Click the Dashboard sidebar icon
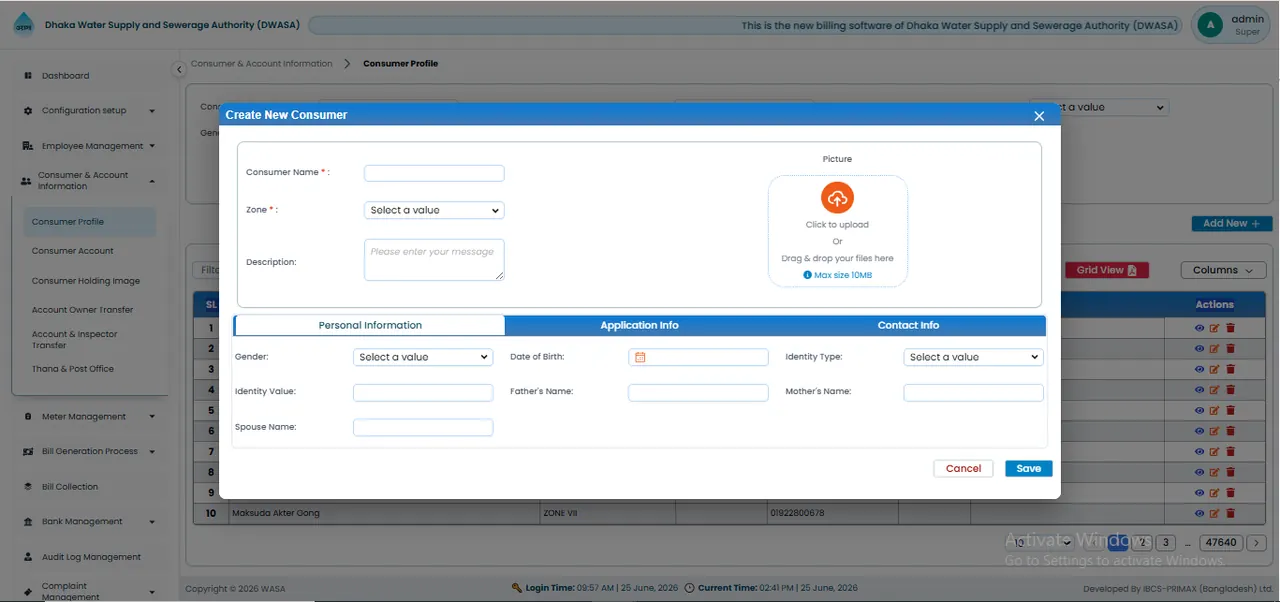1280x602 pixels. [x=28, y=76]
